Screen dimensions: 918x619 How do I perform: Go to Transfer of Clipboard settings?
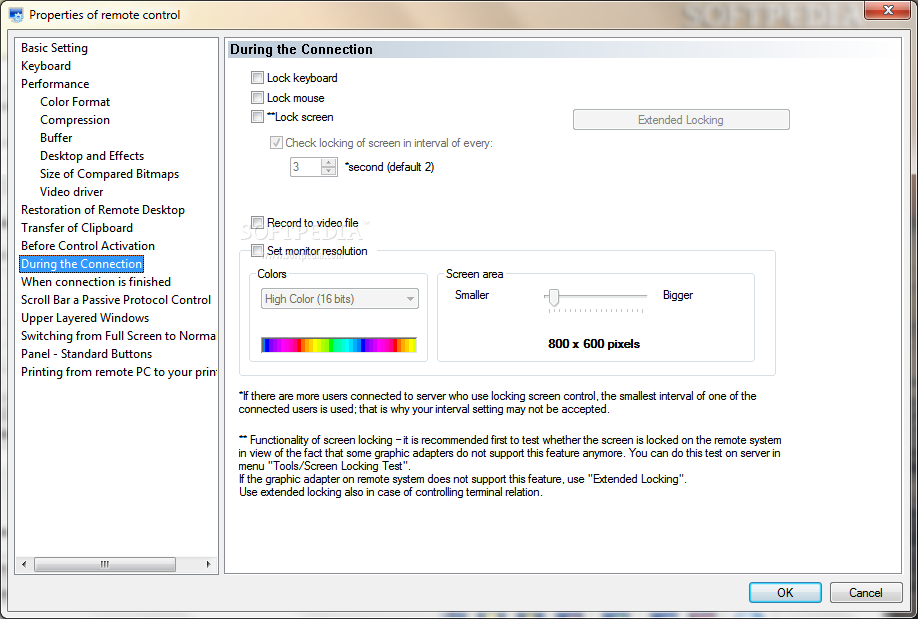click(x=77, y=228)
